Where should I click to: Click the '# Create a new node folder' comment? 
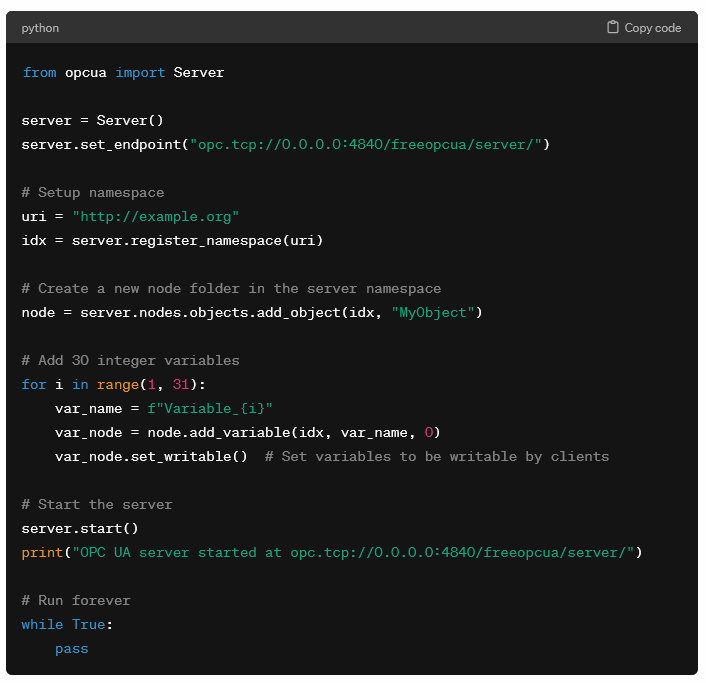pos(231,289)
